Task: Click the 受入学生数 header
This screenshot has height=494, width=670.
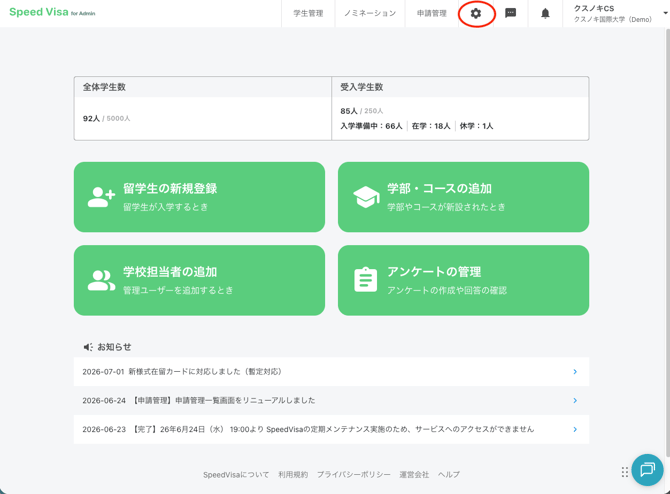Action: click(x=361, y=87)
